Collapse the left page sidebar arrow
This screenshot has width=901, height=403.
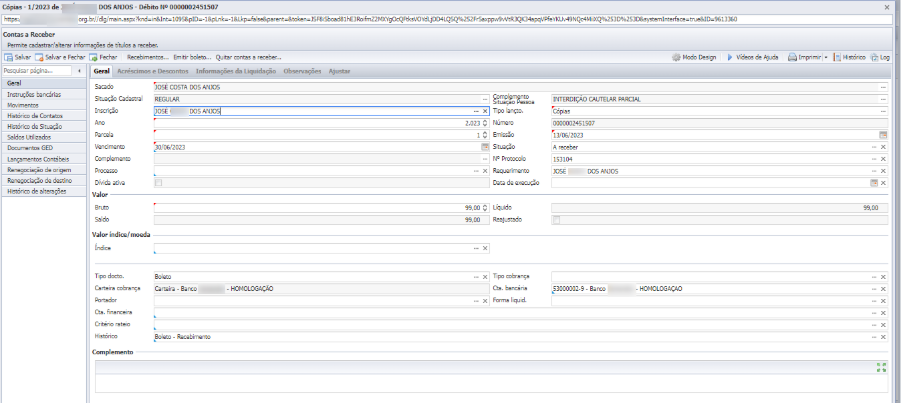click(79, 71)
